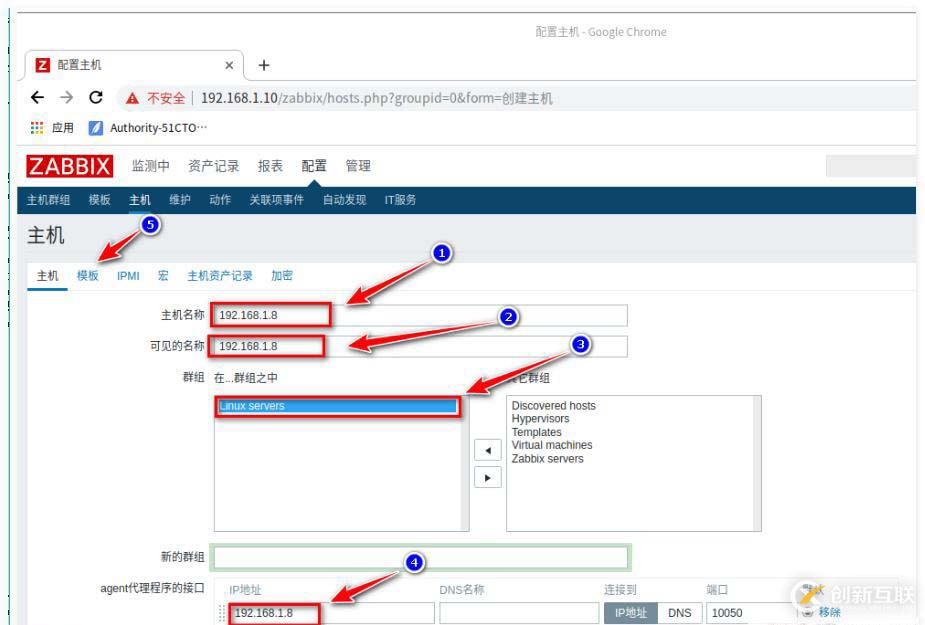The image size is (925, 625).
Task: Go to 主机群组 submenu
Action: point(48,200)
